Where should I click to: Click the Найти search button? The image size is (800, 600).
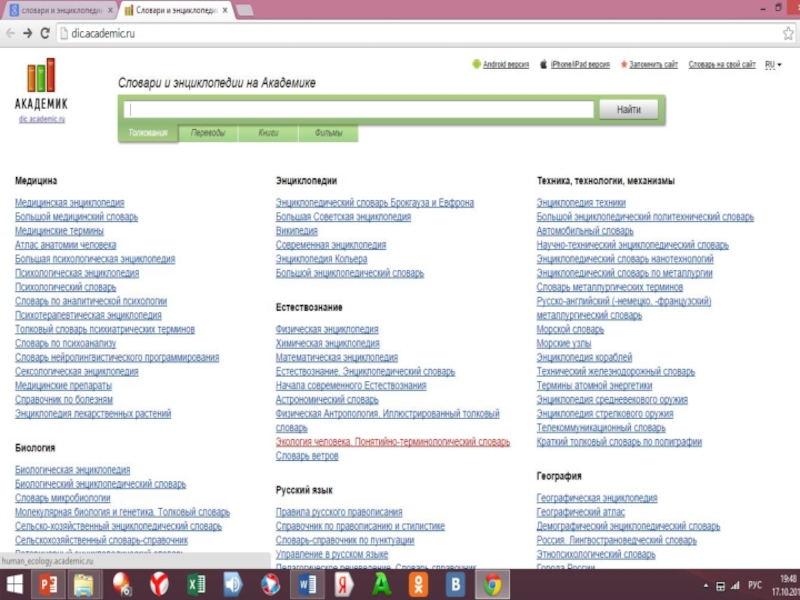pos(629,109)
